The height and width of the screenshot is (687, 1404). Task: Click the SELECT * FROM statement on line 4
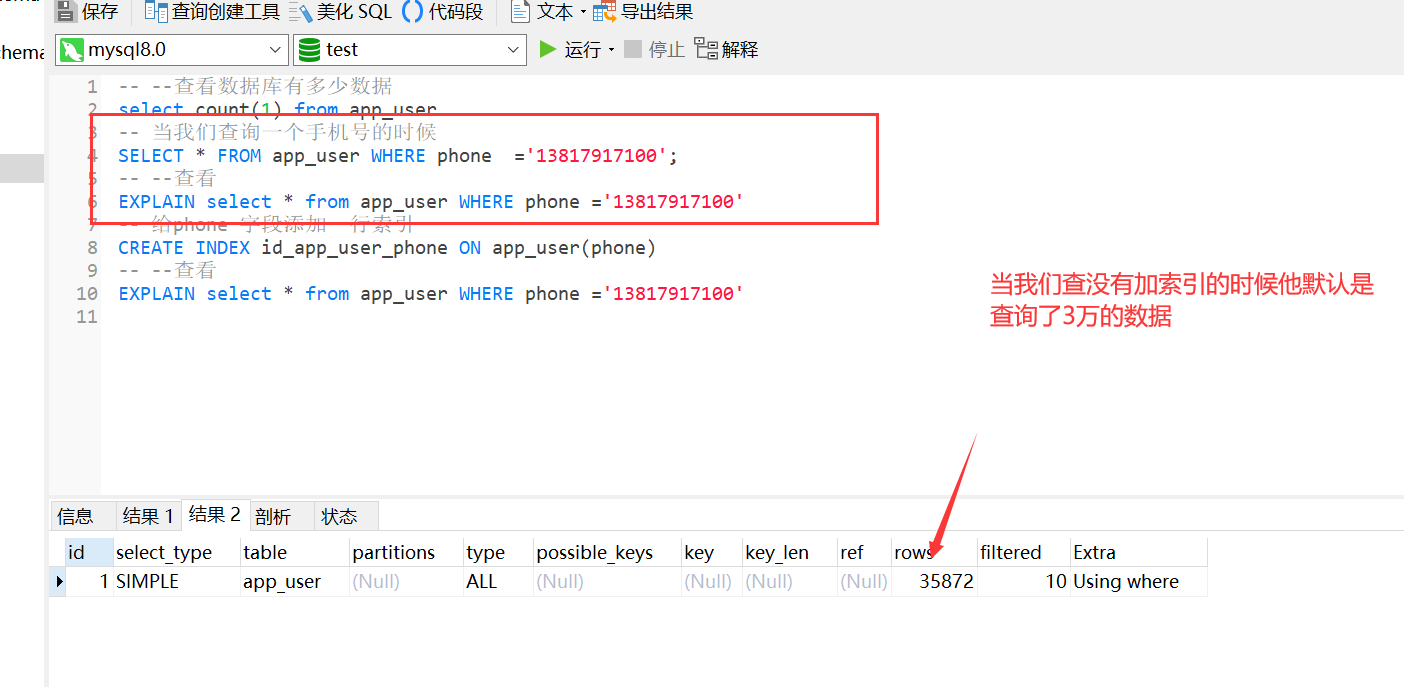tap(398, 155)
